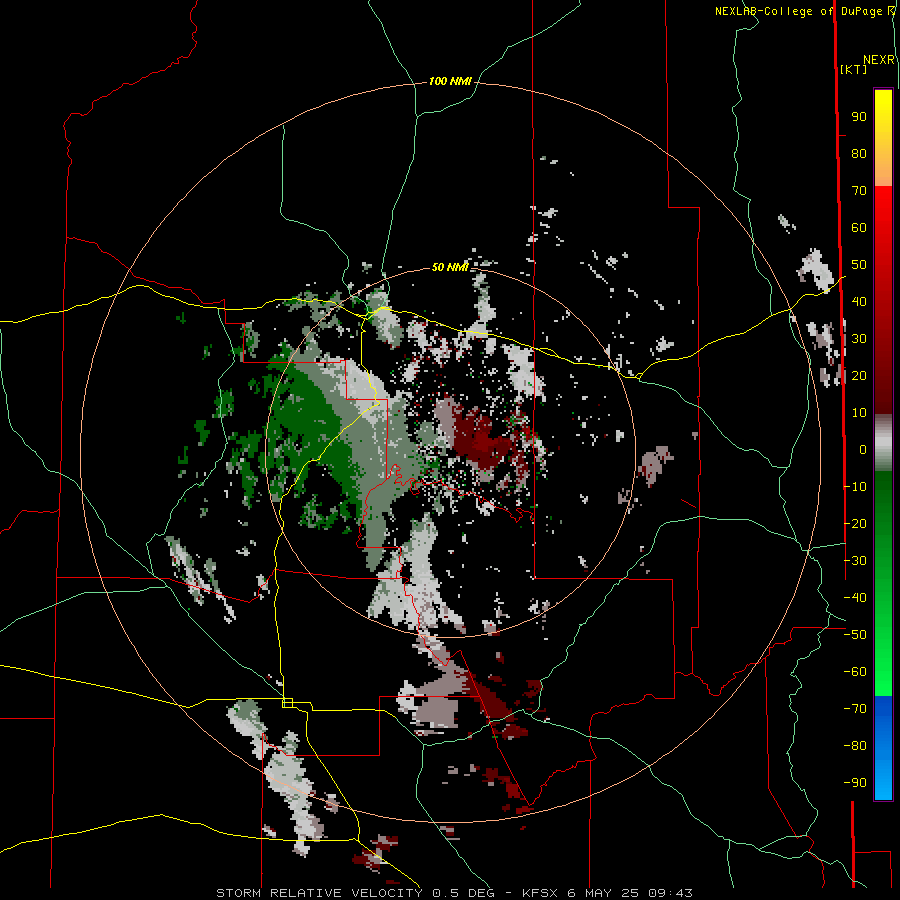Screen dimensions: 900x900
Task: Click the 80 value on the velocity scale
Action: [859, 154]
